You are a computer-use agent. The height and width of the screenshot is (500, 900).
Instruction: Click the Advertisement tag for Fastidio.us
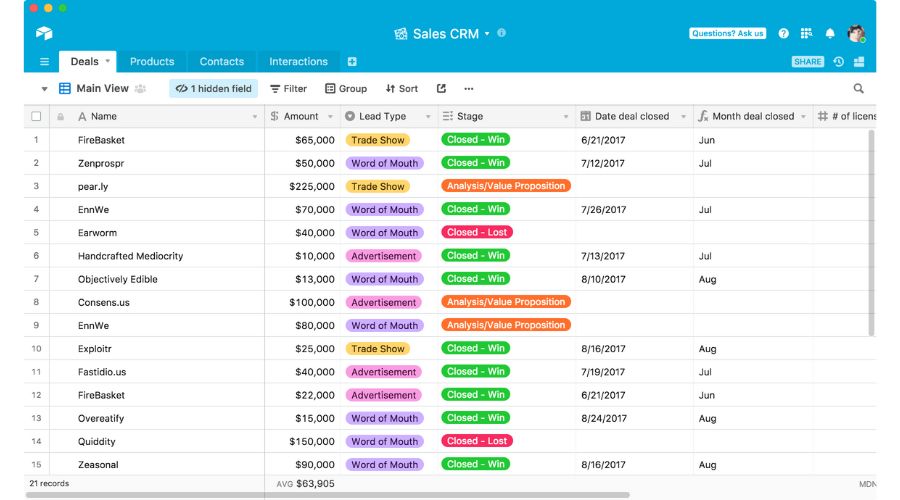pos(383,372)
